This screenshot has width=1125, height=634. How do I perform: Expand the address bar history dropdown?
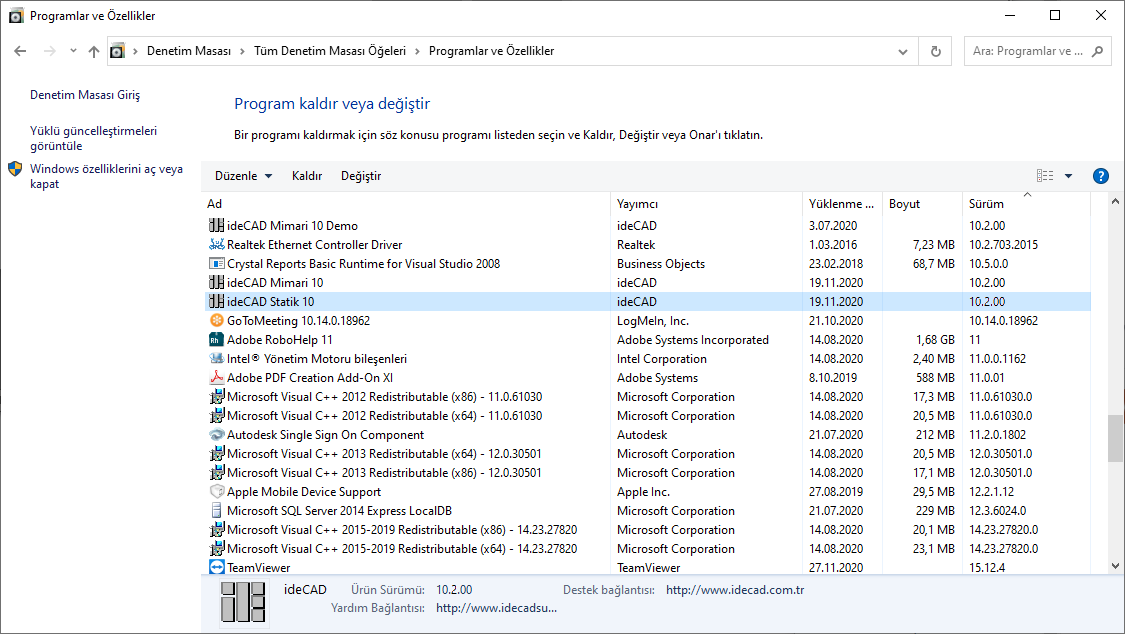tap(904, 51)
